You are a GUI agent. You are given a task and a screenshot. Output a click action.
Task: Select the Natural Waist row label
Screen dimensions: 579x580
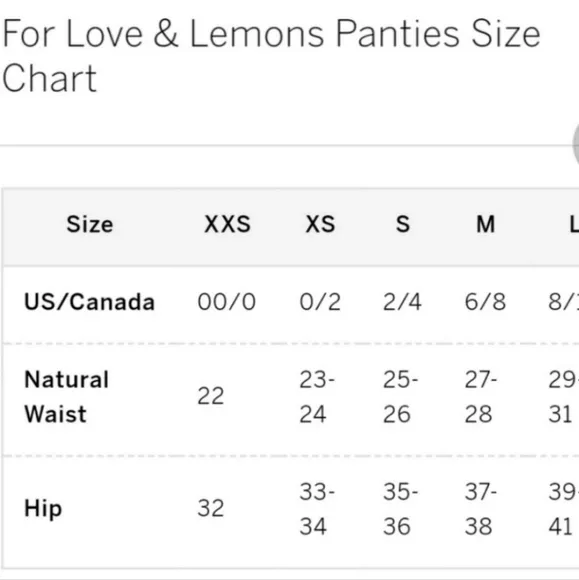tap(67, 397)
